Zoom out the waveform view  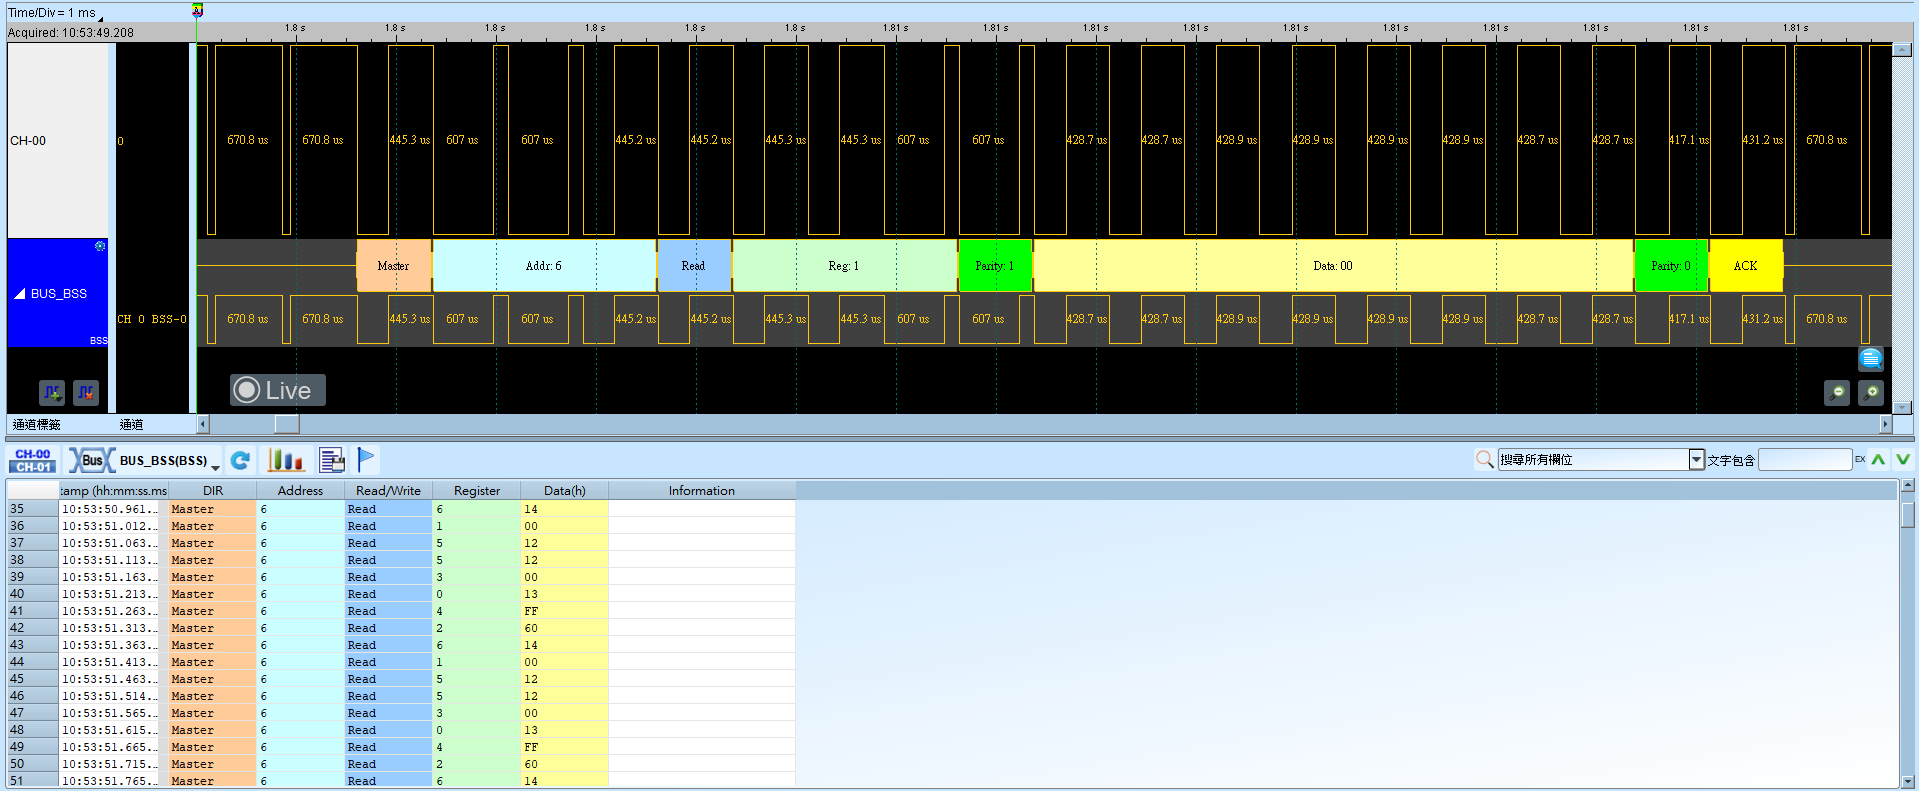click(1837, 393)
